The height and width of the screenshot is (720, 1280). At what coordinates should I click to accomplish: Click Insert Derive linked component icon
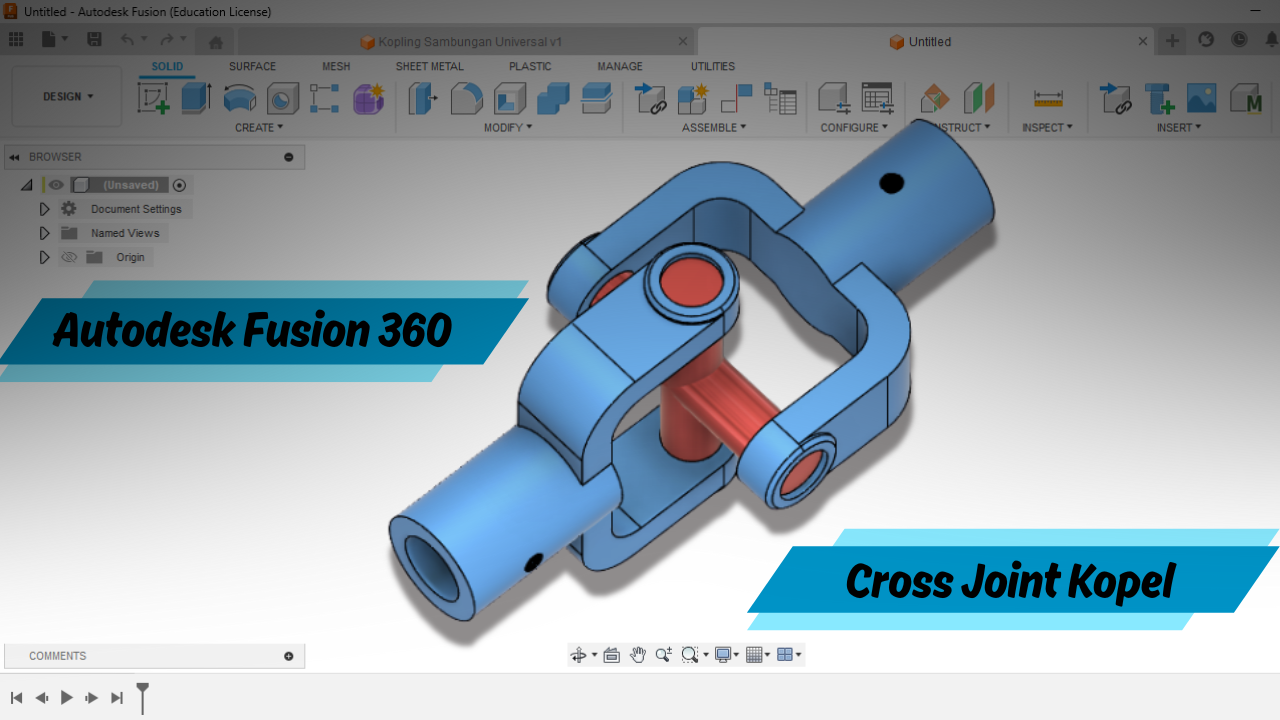pos(1115,98)
